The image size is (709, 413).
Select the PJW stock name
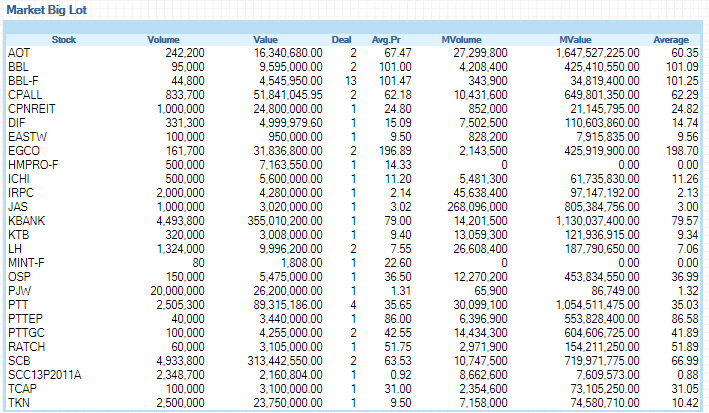[x=19, y=291]
